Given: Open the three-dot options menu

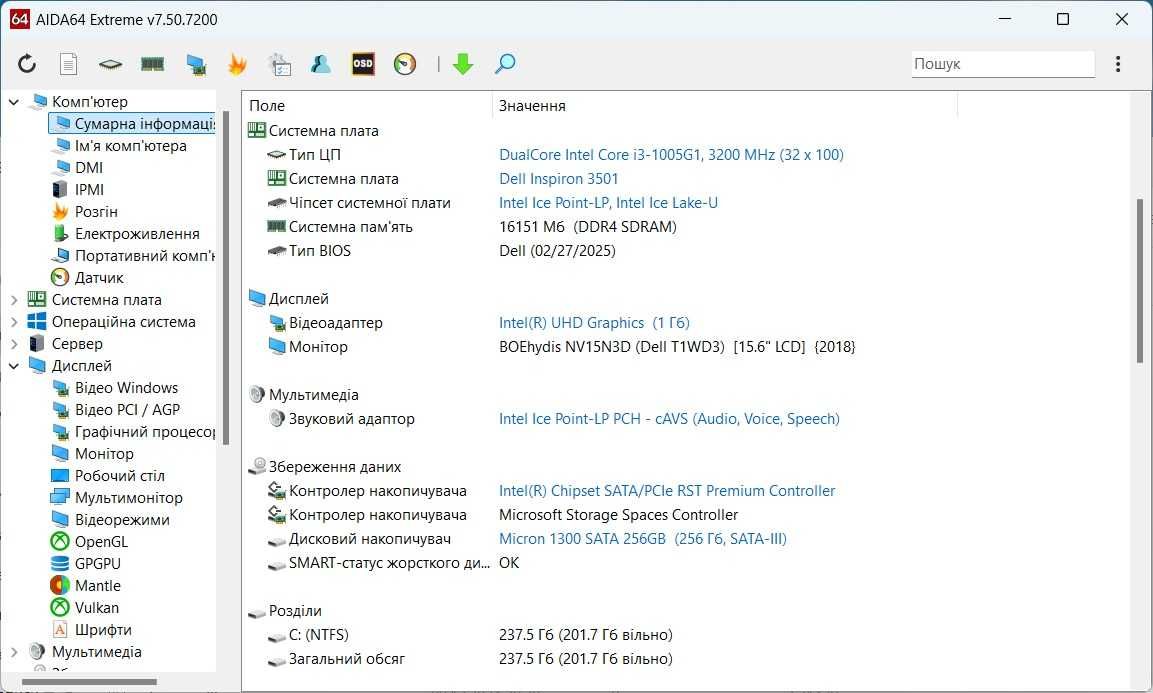Looking at the screenshot, I should click(x=1118, y=64).
